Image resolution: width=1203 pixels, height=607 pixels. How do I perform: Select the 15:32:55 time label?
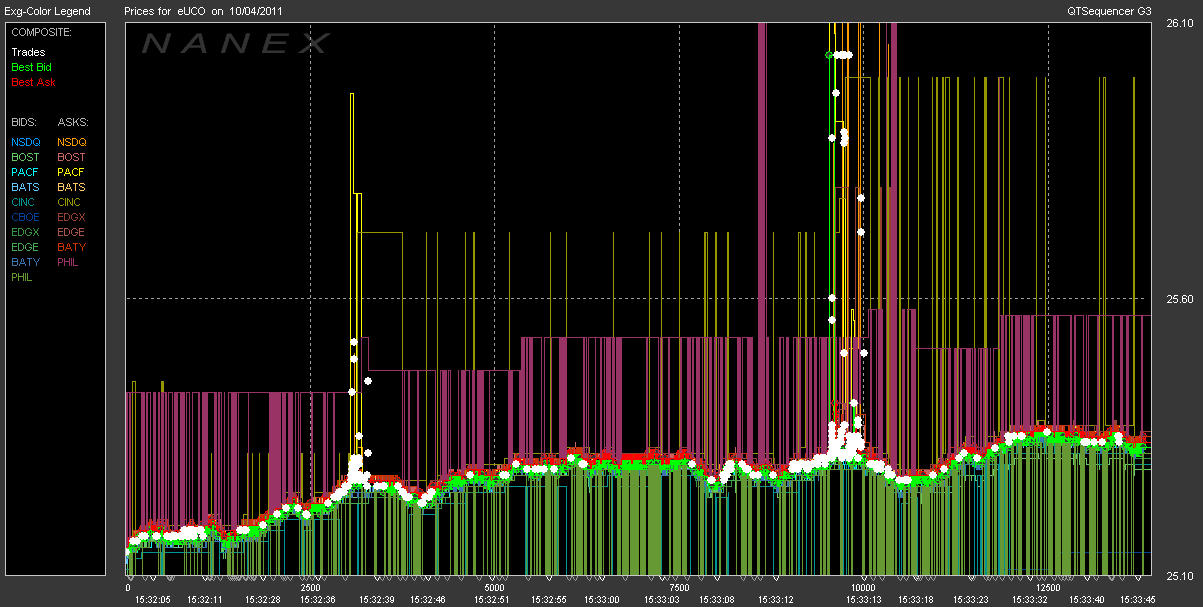[548, 599]
